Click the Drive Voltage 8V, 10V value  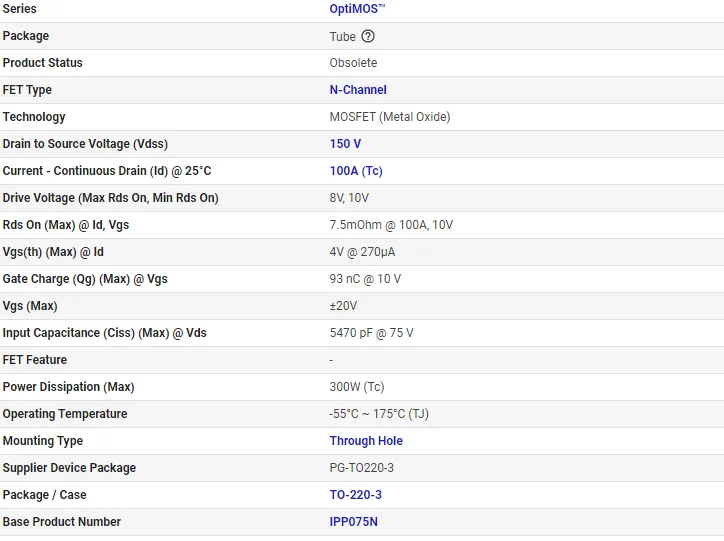(349, 198)
